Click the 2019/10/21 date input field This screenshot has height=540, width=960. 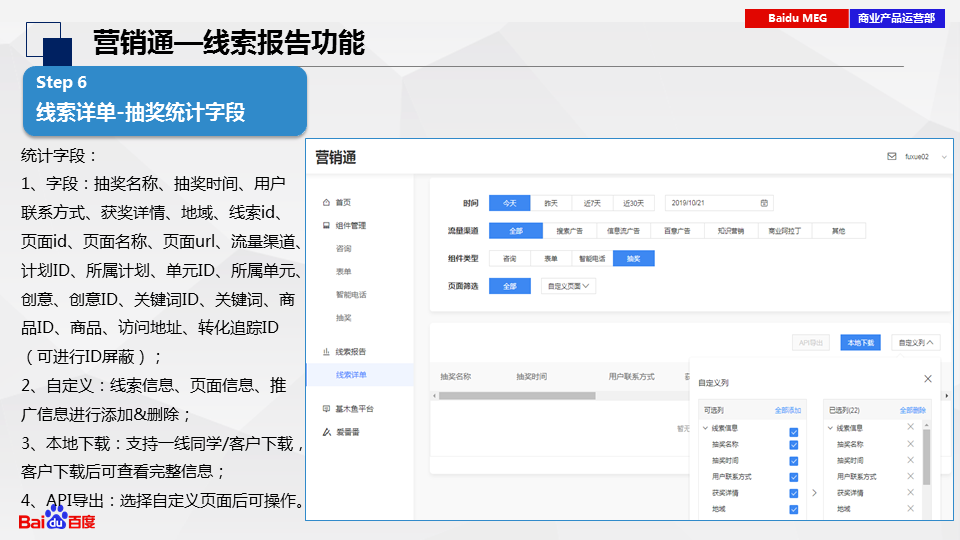pos(719,203)
